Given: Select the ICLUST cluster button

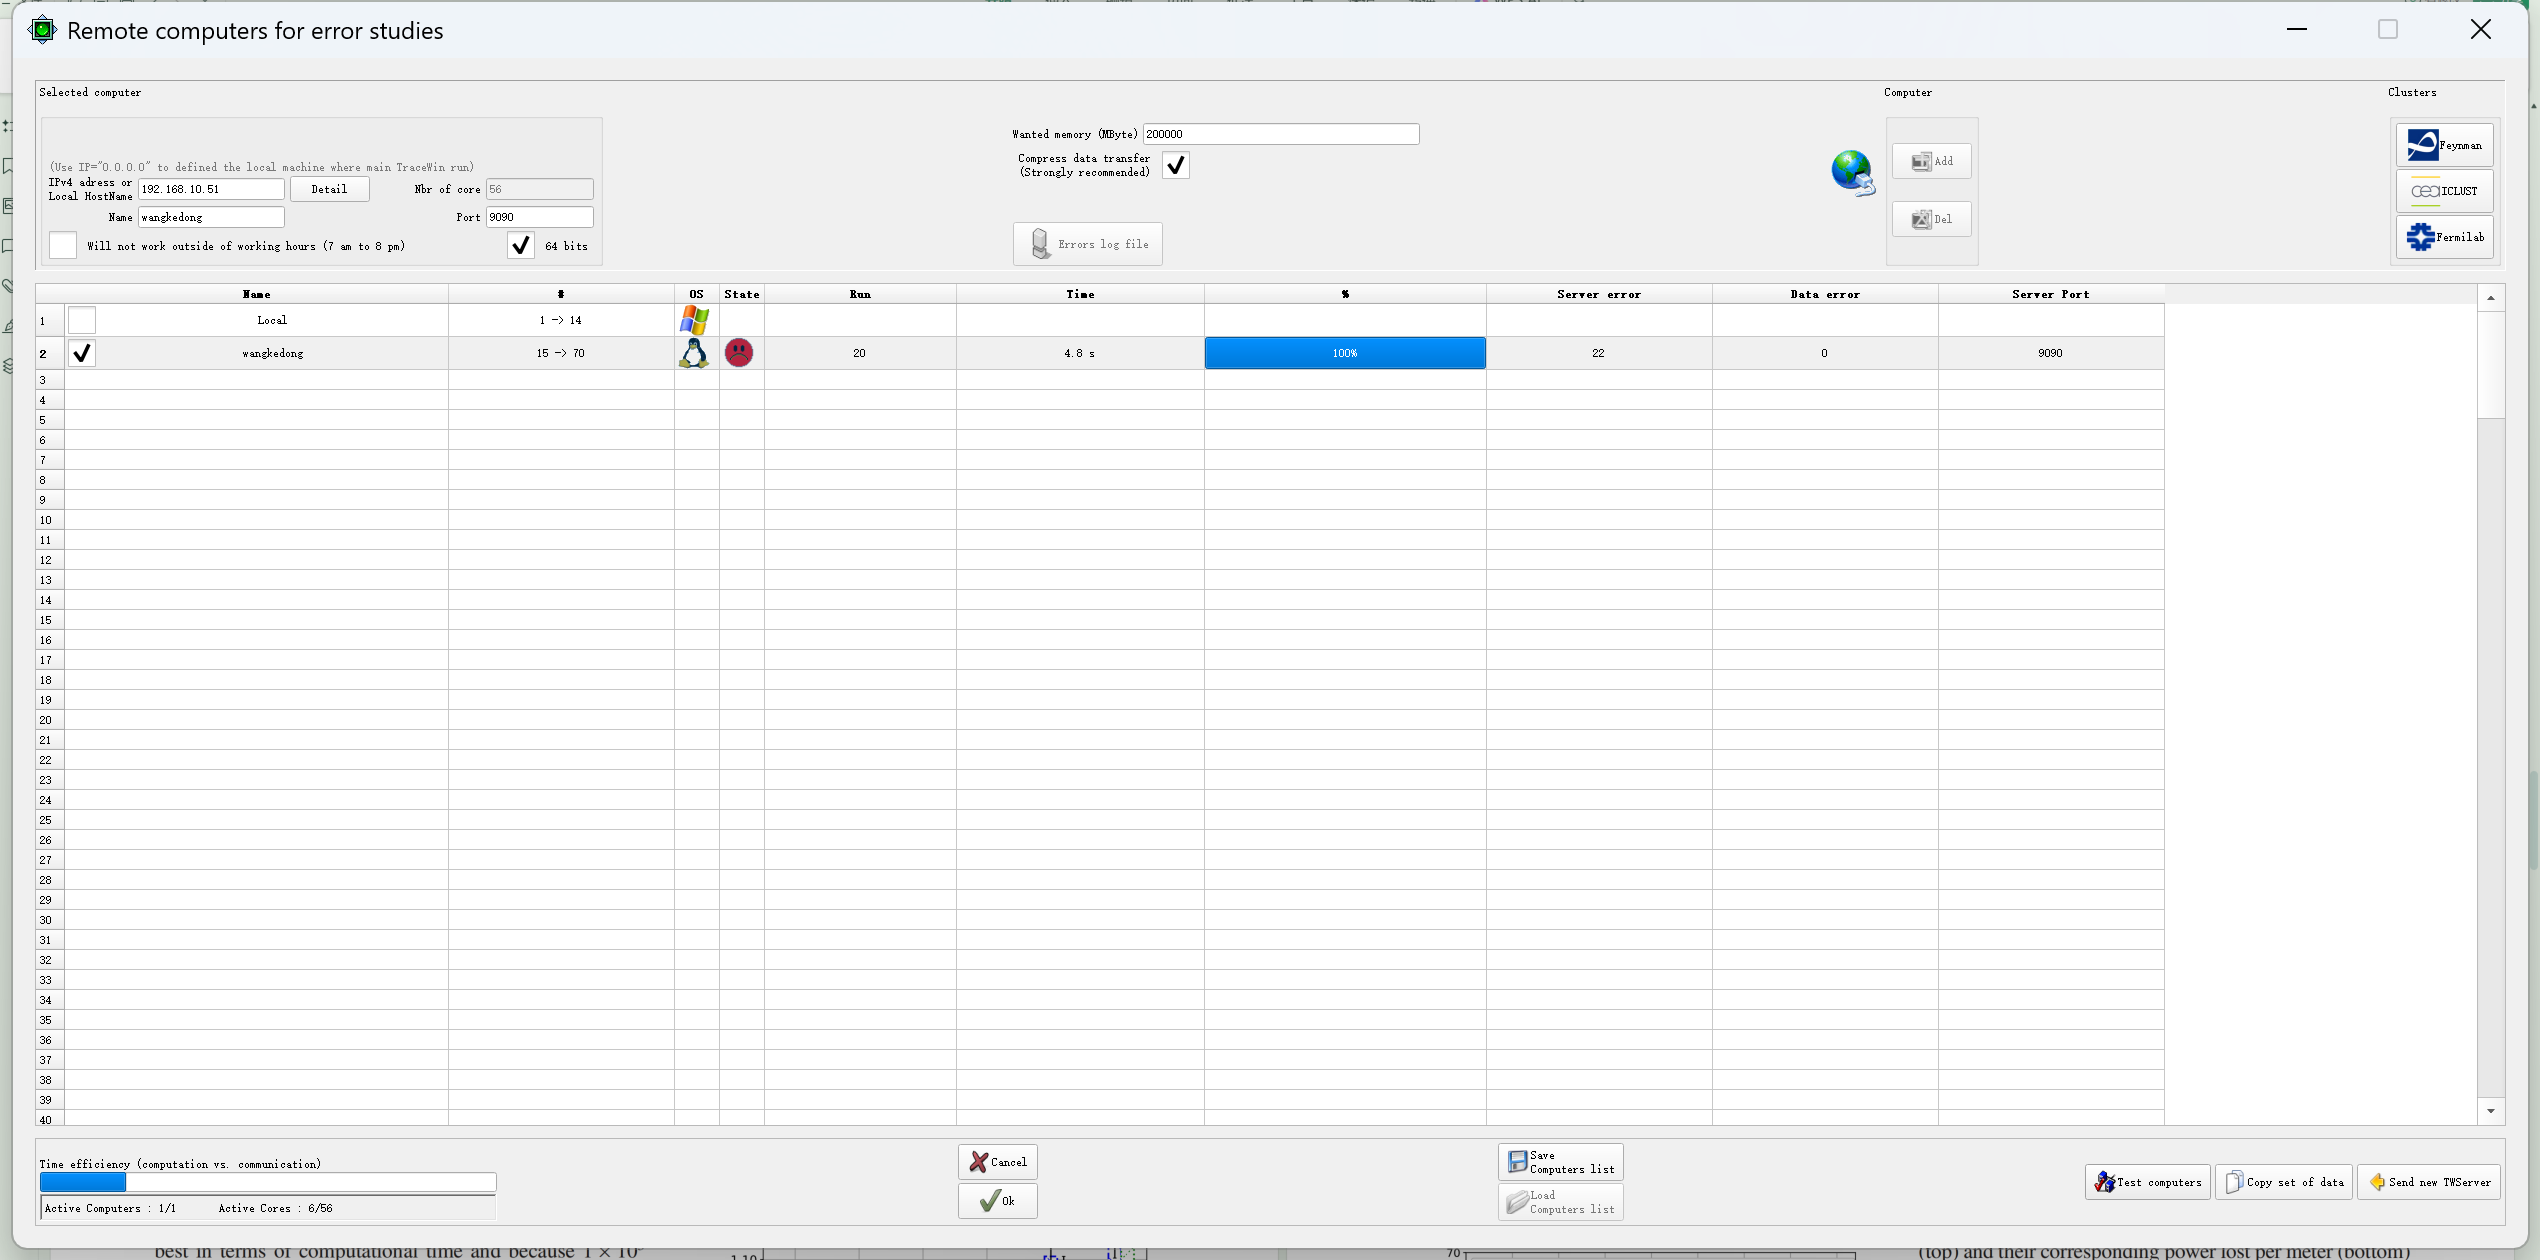Looking at the screenshot, I should 2443,191.
